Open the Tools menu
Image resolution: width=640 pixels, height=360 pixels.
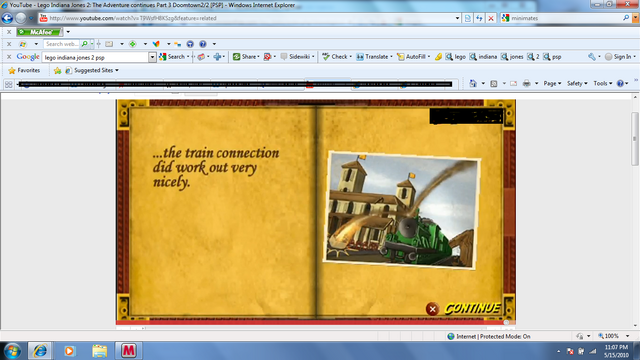pos(603,83)
